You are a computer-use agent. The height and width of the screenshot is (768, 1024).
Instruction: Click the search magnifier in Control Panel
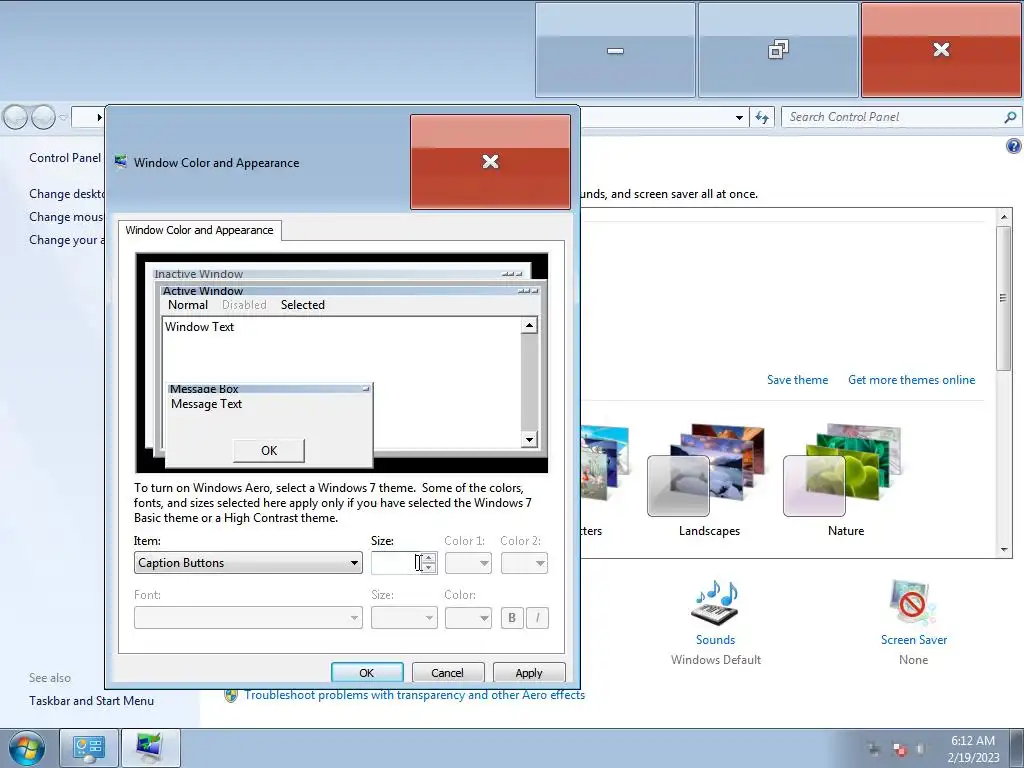pos(1010,118)
